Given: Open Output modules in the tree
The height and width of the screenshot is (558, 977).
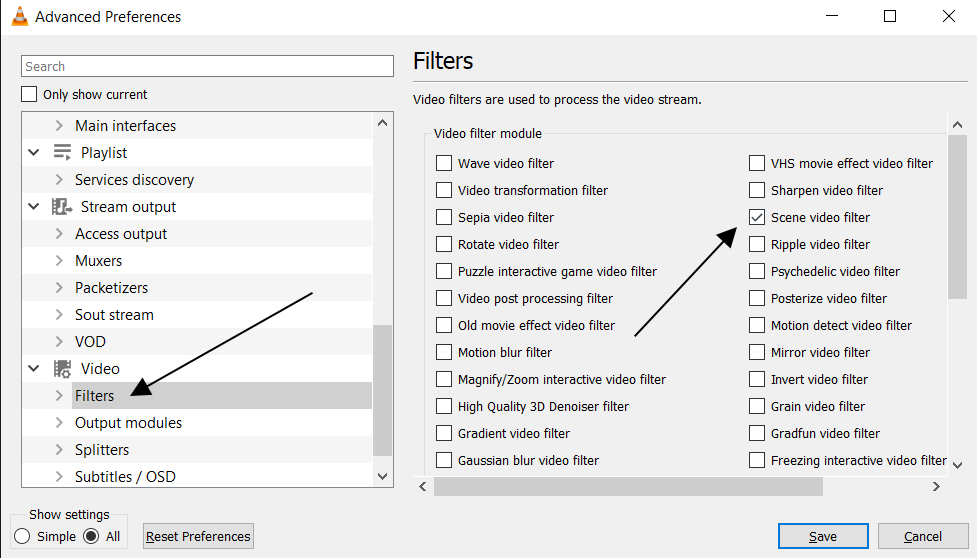Looking at the screenshot, I should [x=128, y=423].
